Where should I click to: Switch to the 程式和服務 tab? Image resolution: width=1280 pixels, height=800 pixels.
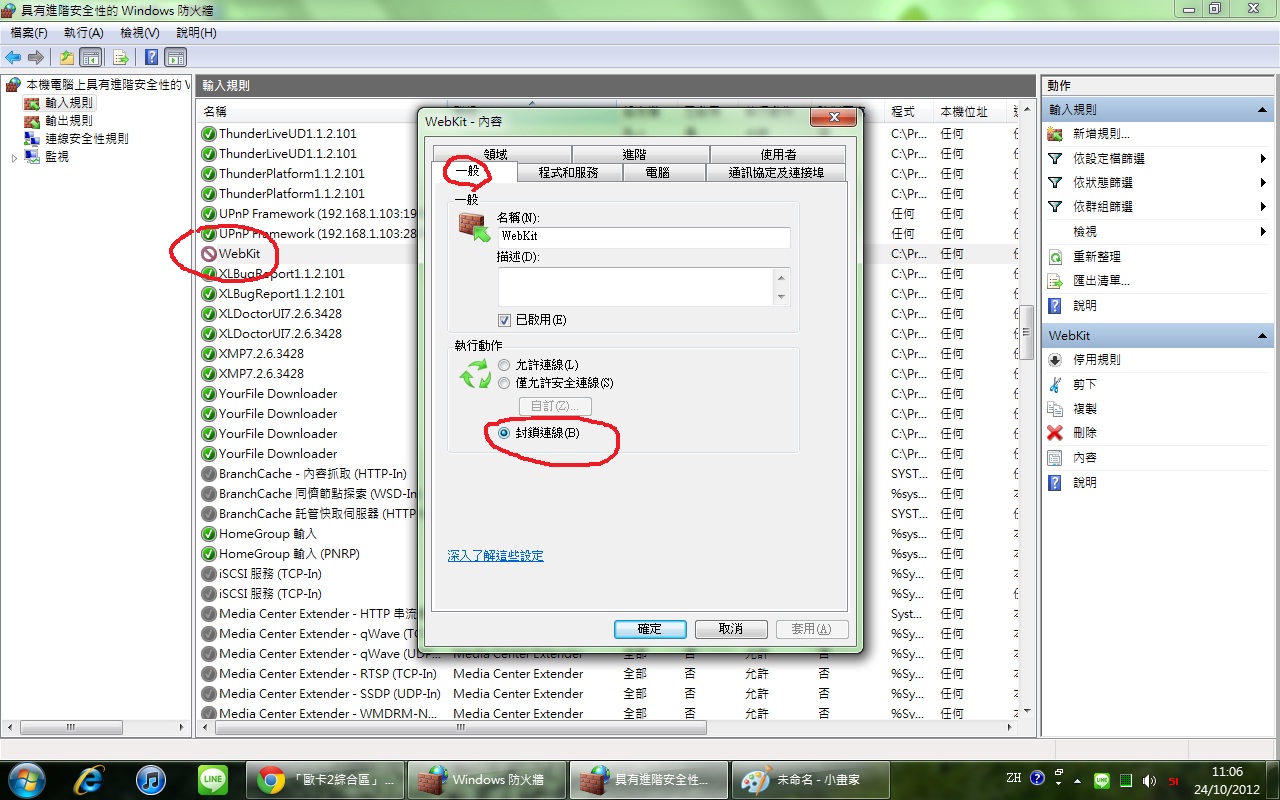tap(568, 172)
